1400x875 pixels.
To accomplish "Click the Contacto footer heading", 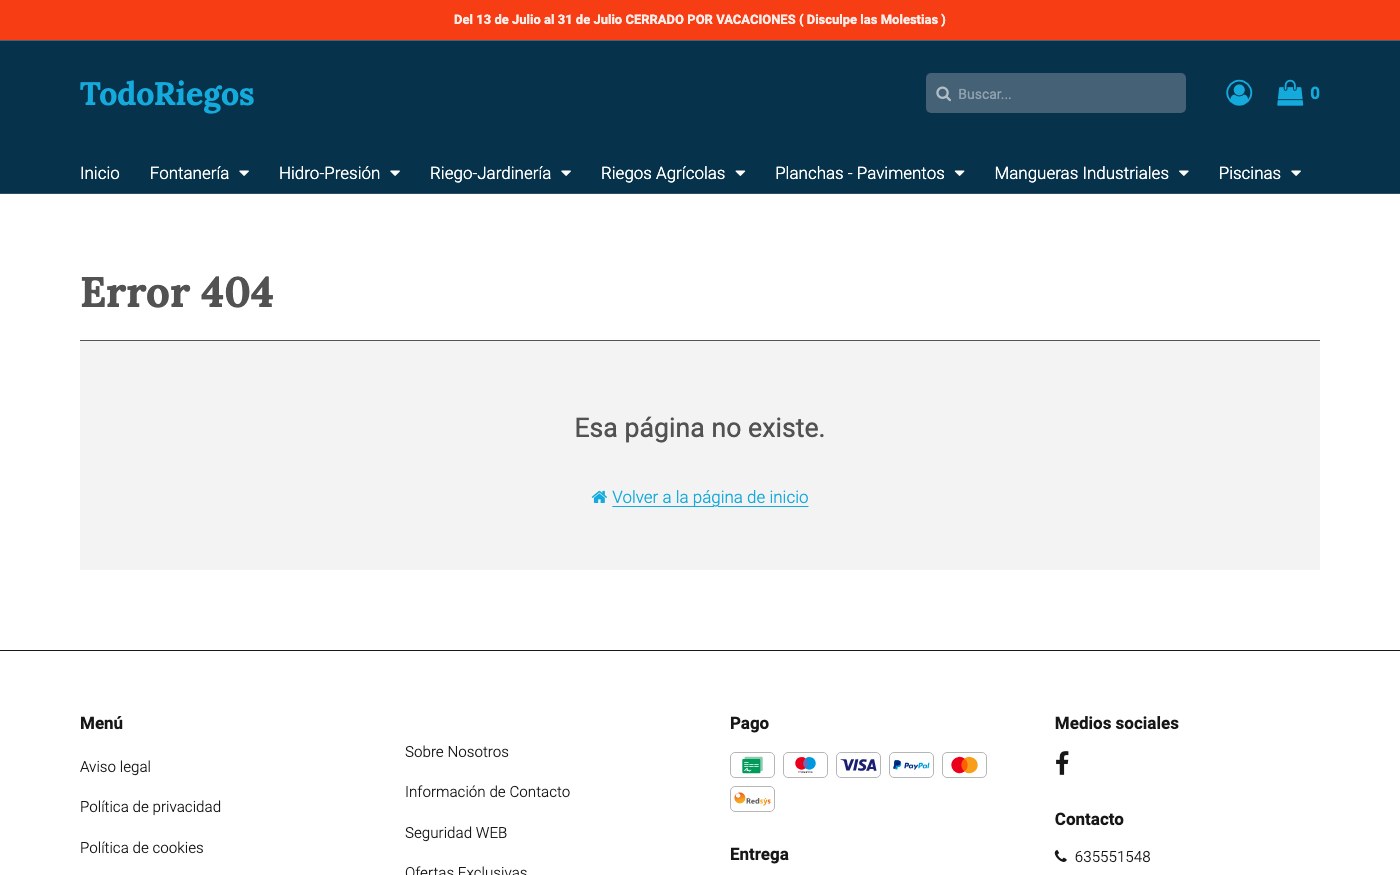I will click(1089, 819).
